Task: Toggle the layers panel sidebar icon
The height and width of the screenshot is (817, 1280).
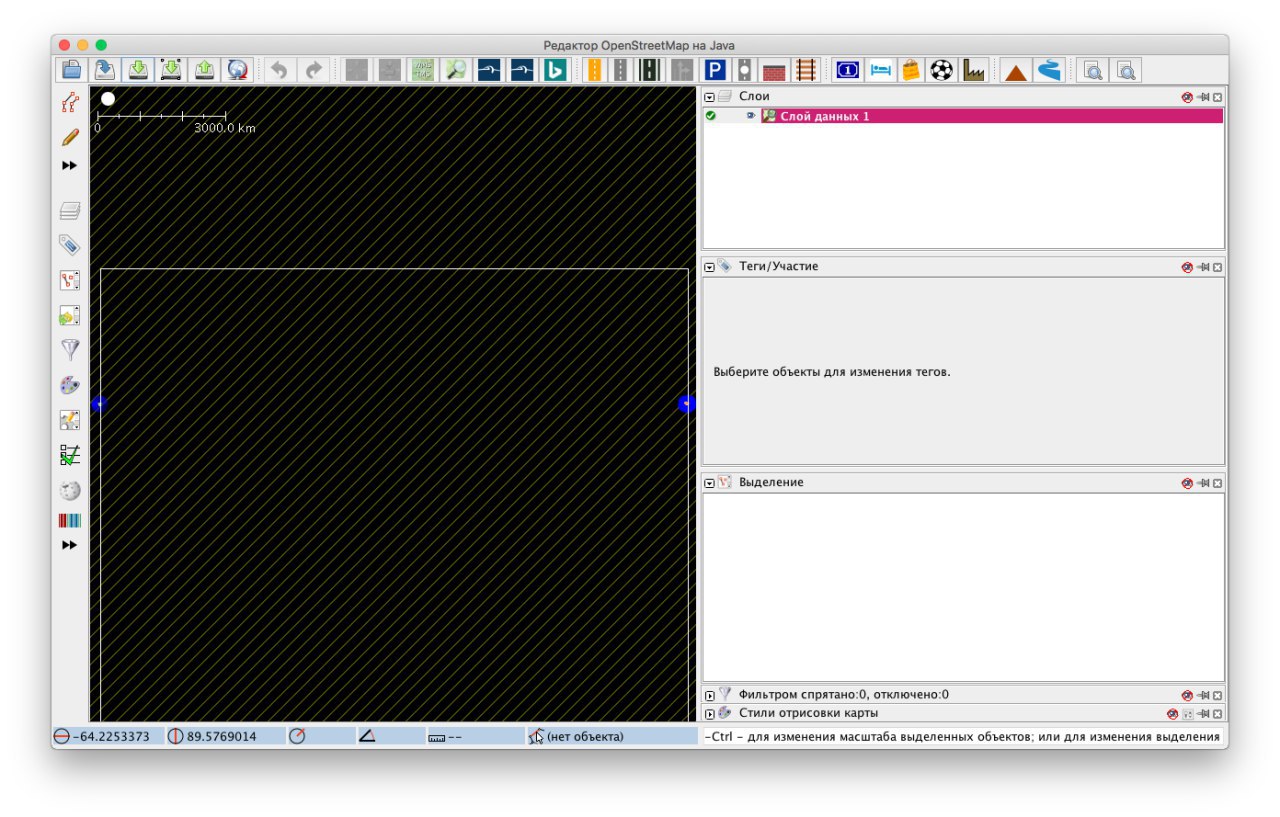Action: pyautogui.click(x=69, y=210)
